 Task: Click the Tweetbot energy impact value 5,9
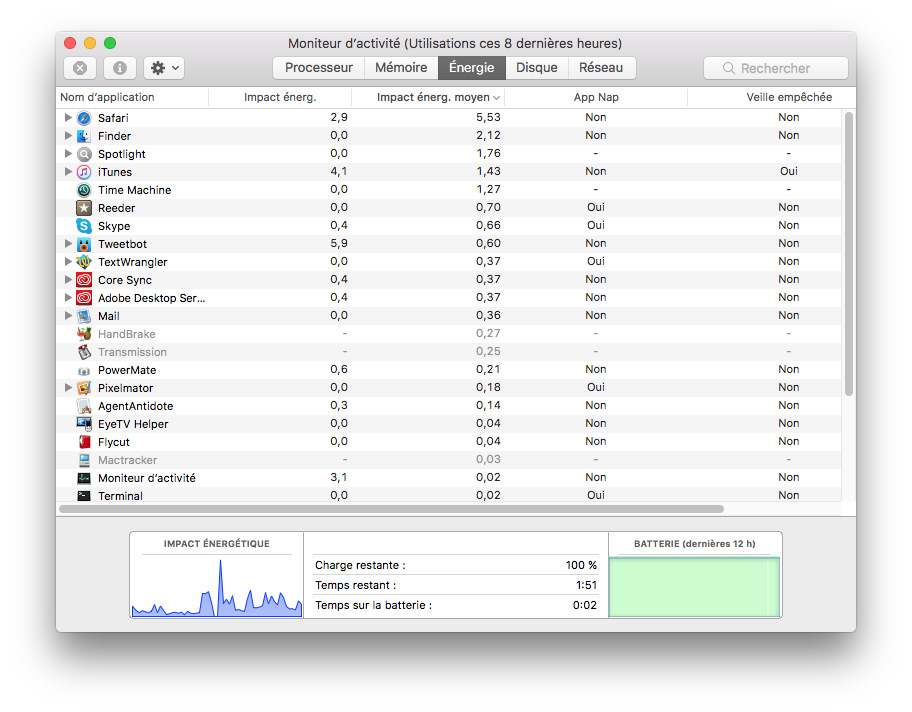pyautogui.click(x=339, y=244)
